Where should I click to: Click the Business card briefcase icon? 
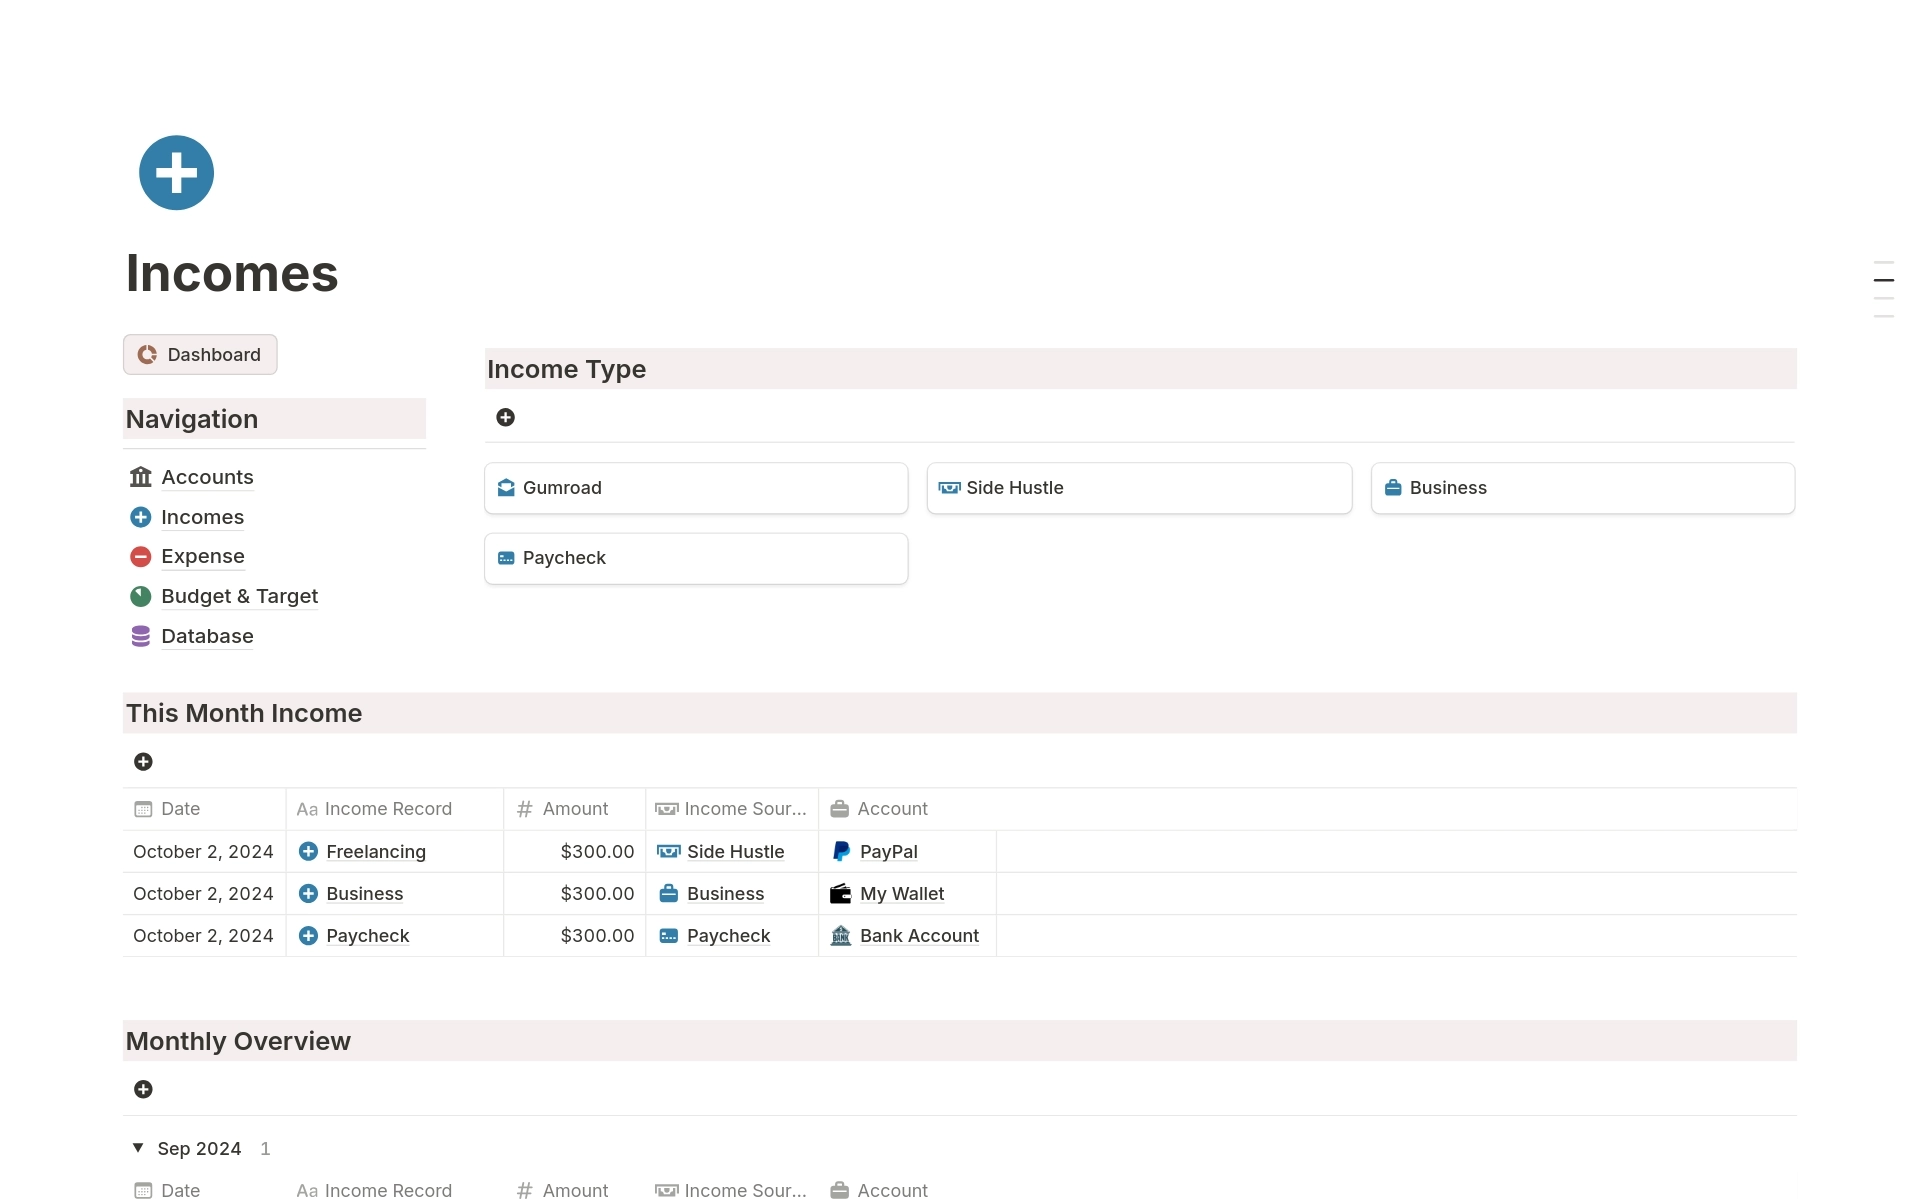[x=1393, y=488]
